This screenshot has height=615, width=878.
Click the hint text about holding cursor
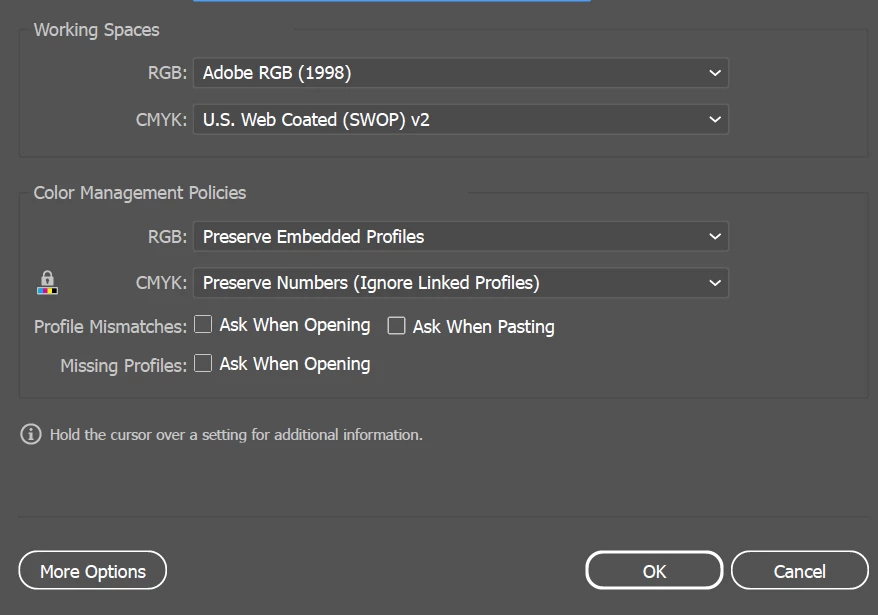pyautogui.click(x=236, y=435)
